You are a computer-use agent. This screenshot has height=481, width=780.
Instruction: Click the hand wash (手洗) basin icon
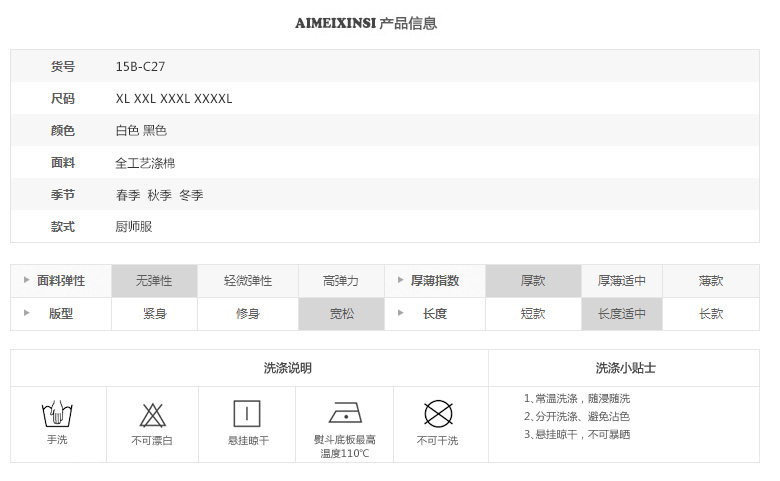(x=57, y=414)
